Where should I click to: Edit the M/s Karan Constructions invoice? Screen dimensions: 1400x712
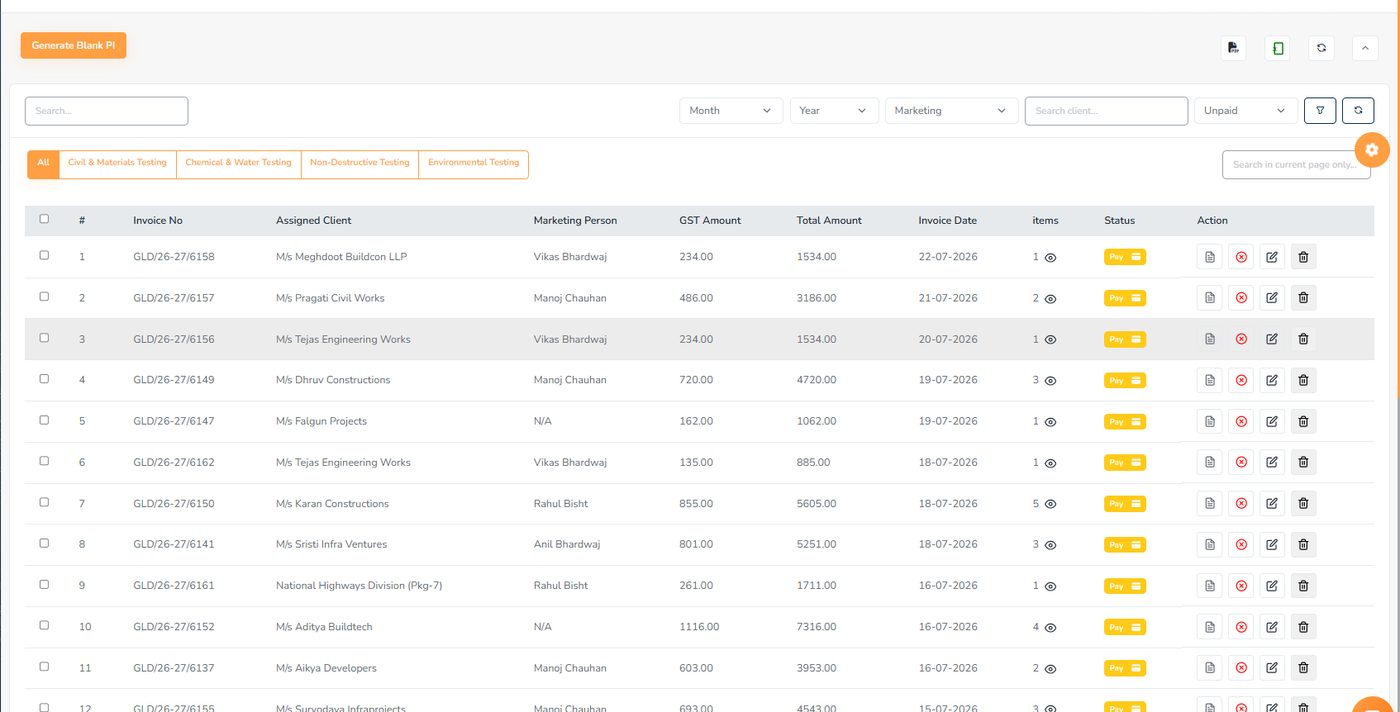click(x=1272, y=503)
